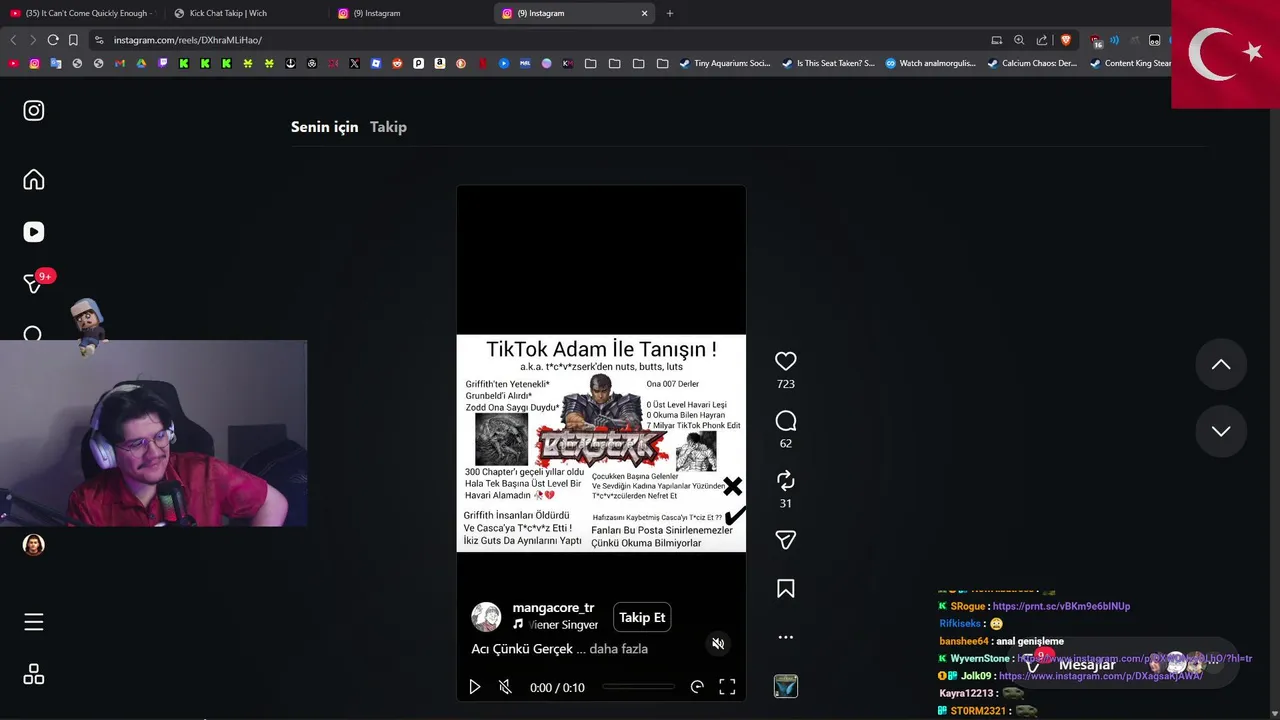This screenshot has width=1280, height=720.
Task: Enter fullscreen for the reel
Action: point(727,687)
